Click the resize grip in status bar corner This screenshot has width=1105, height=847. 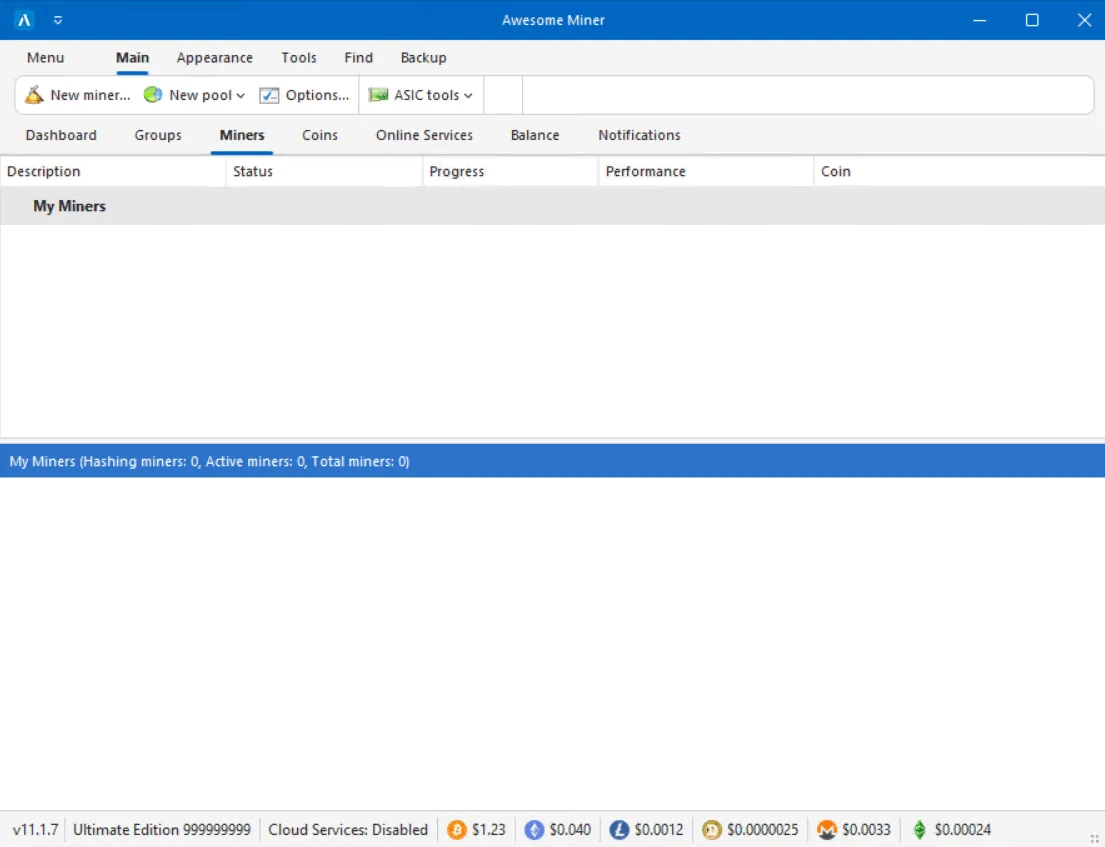pyautogui.click(x=1095, y=838)
